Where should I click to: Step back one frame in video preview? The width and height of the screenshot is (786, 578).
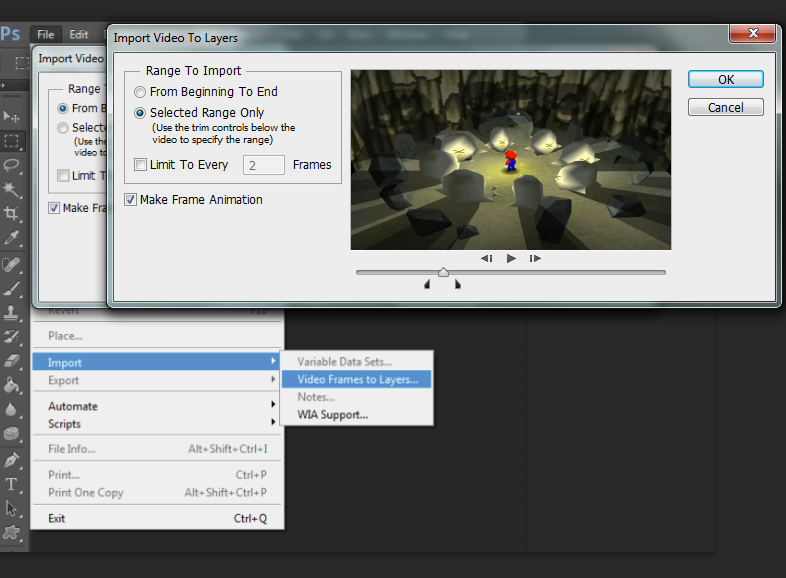point(486,258)
